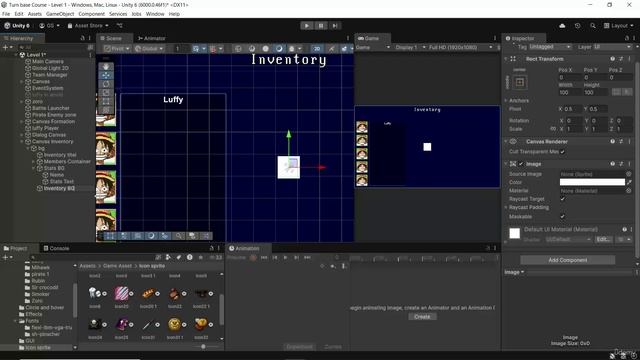Switch to the Animator tab
Screen dimensions: 640x360
tap(151, 38)
